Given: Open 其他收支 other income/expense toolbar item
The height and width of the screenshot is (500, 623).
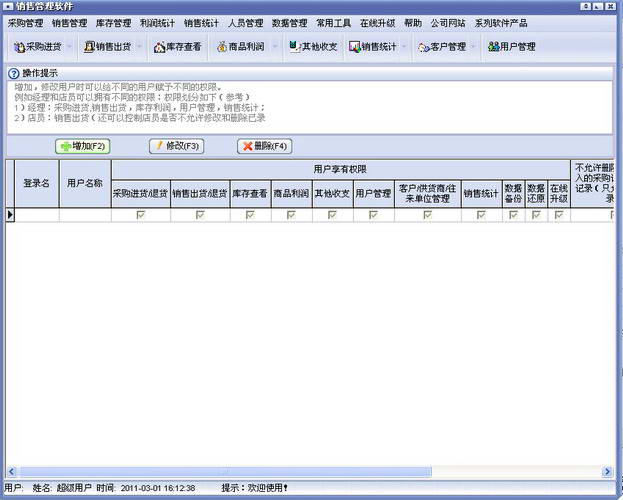Looking at the screenshot, I should click(313, 46).
